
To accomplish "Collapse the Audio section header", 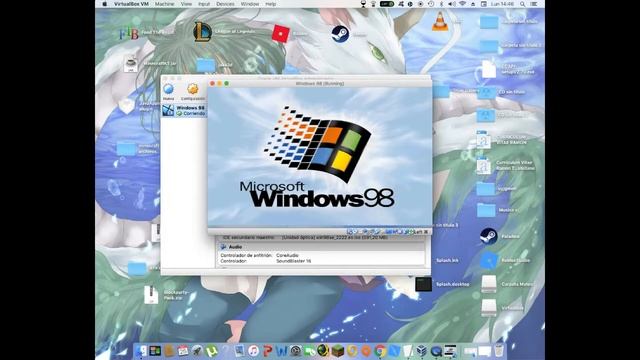I will (x=235, y=247).
